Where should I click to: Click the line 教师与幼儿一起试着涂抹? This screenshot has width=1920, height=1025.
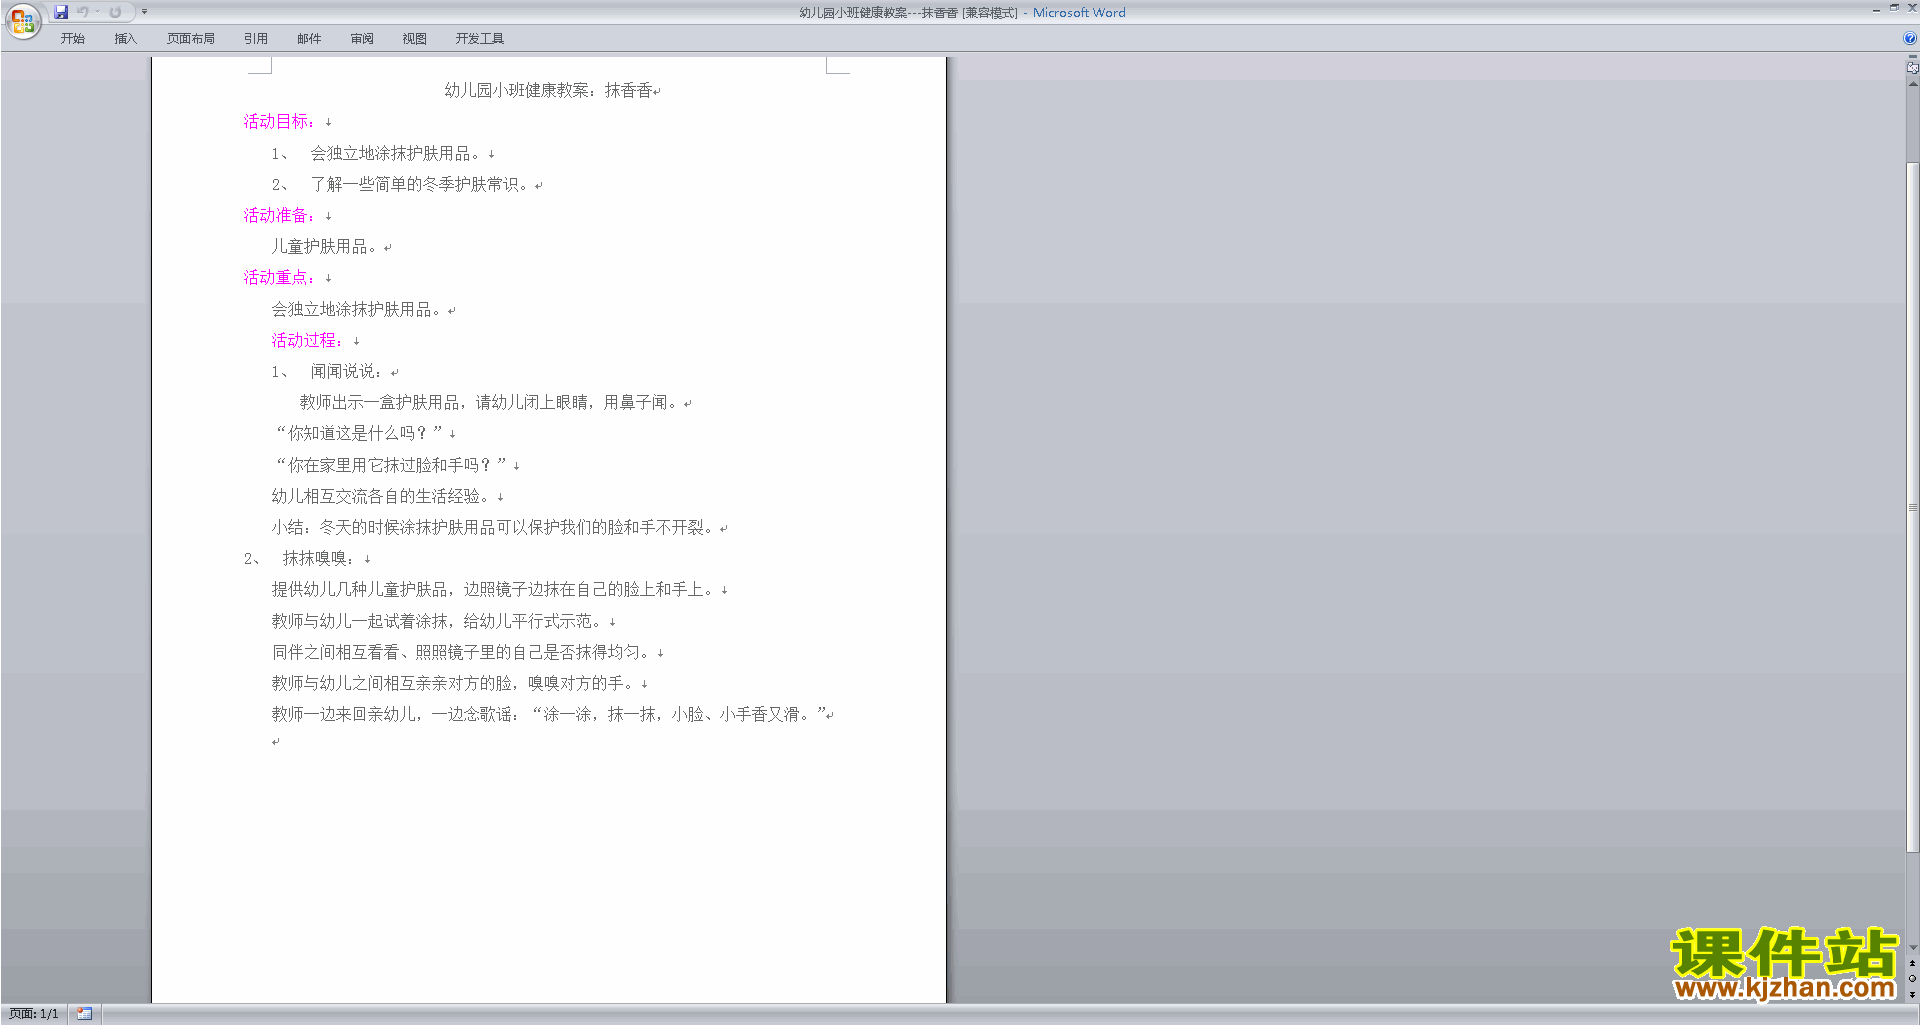point(438,622)
